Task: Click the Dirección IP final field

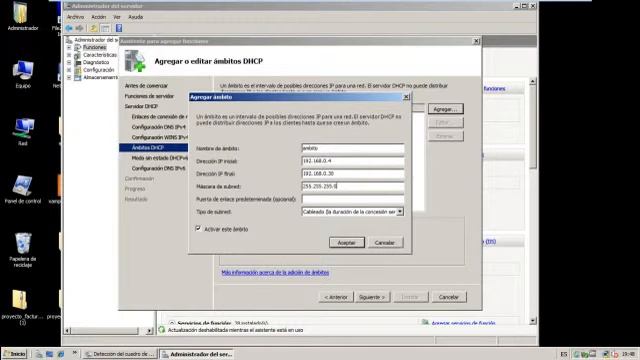Action: coord(353,173)
